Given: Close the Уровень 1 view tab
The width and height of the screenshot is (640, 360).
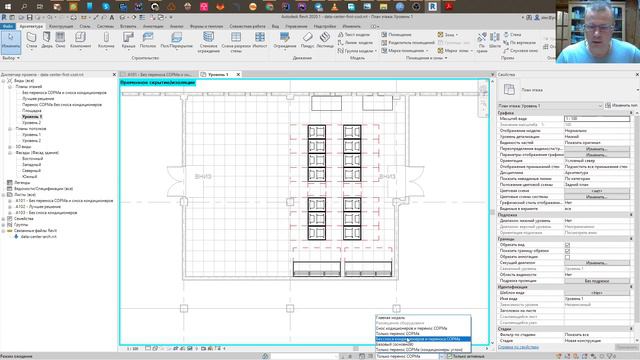Looking at the screenshot, I should (238, 74).
